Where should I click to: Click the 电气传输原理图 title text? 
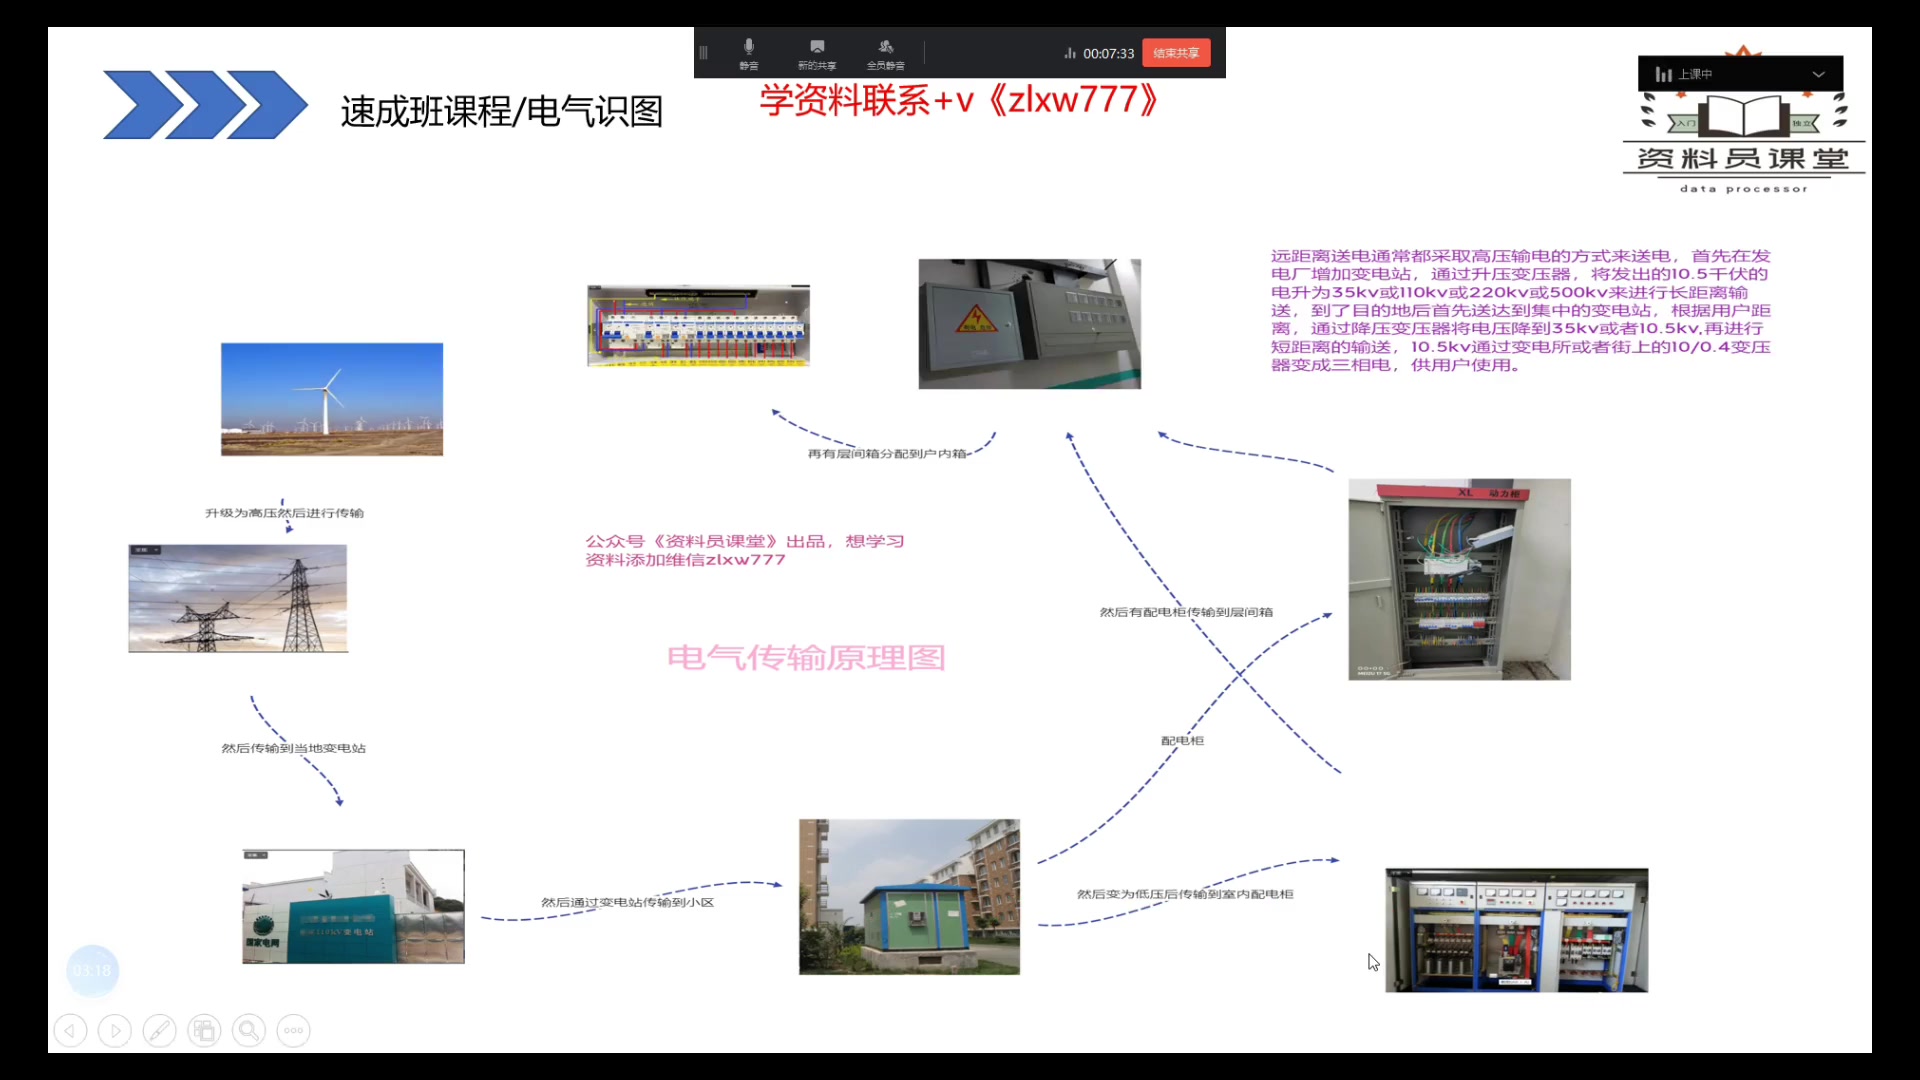(x=806, y=658)
